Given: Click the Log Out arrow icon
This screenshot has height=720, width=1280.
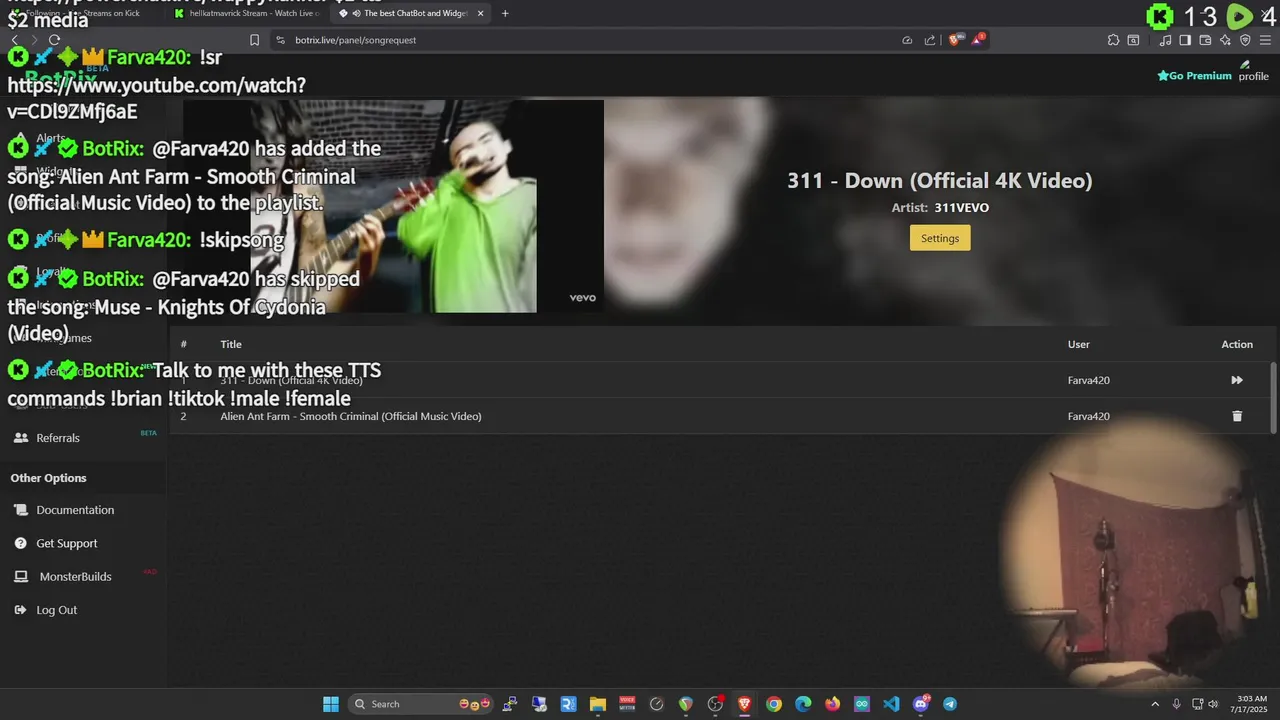Looking at the screenshot, I should [20, 610].
